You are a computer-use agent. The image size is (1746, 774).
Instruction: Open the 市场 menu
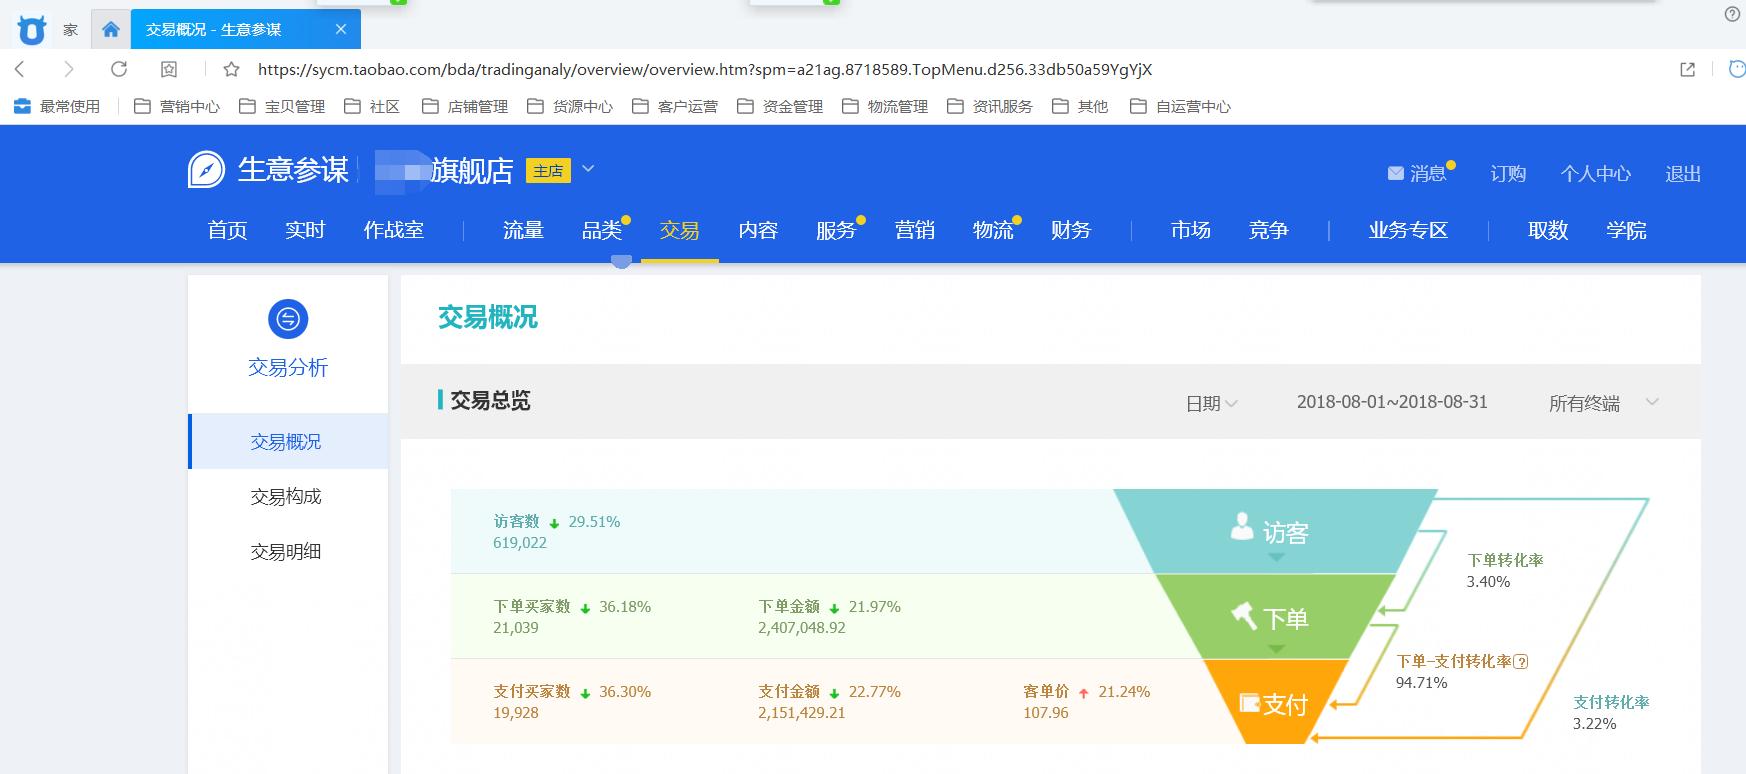click(1191, 230)
